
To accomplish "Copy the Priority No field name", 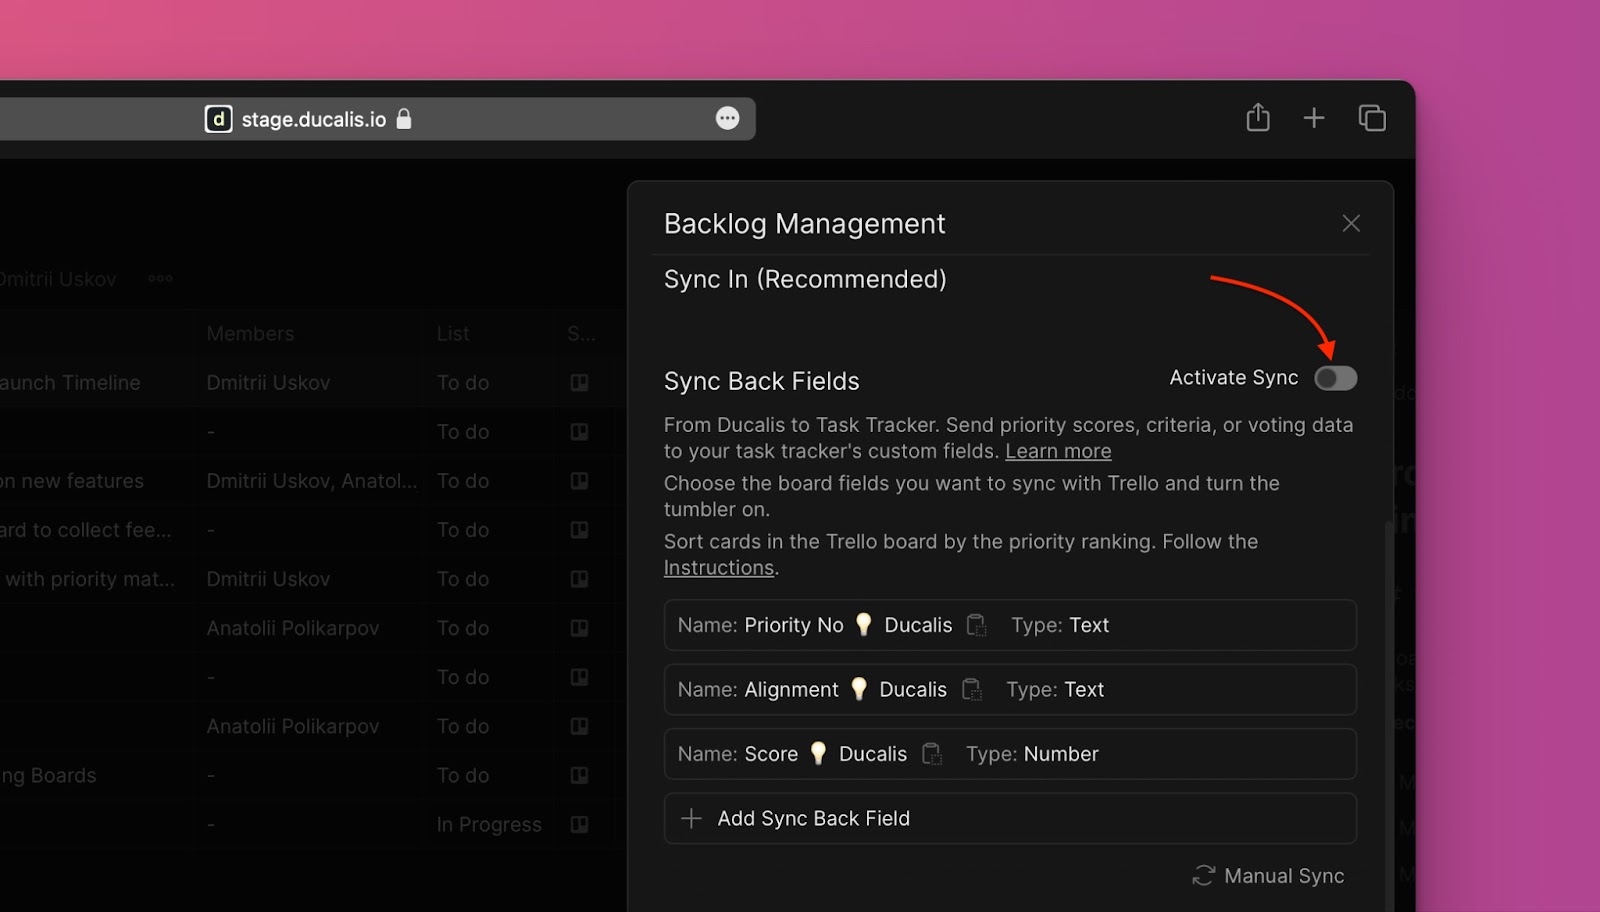I will tap(976, 625).
